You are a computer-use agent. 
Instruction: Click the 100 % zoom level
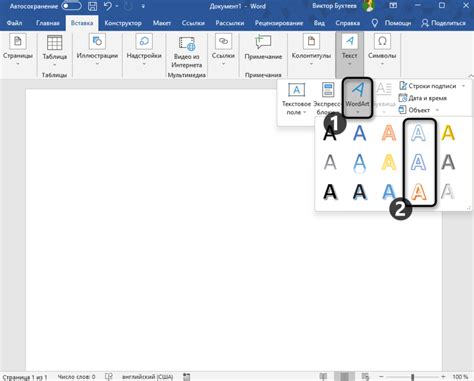click(x=460, y=377)
